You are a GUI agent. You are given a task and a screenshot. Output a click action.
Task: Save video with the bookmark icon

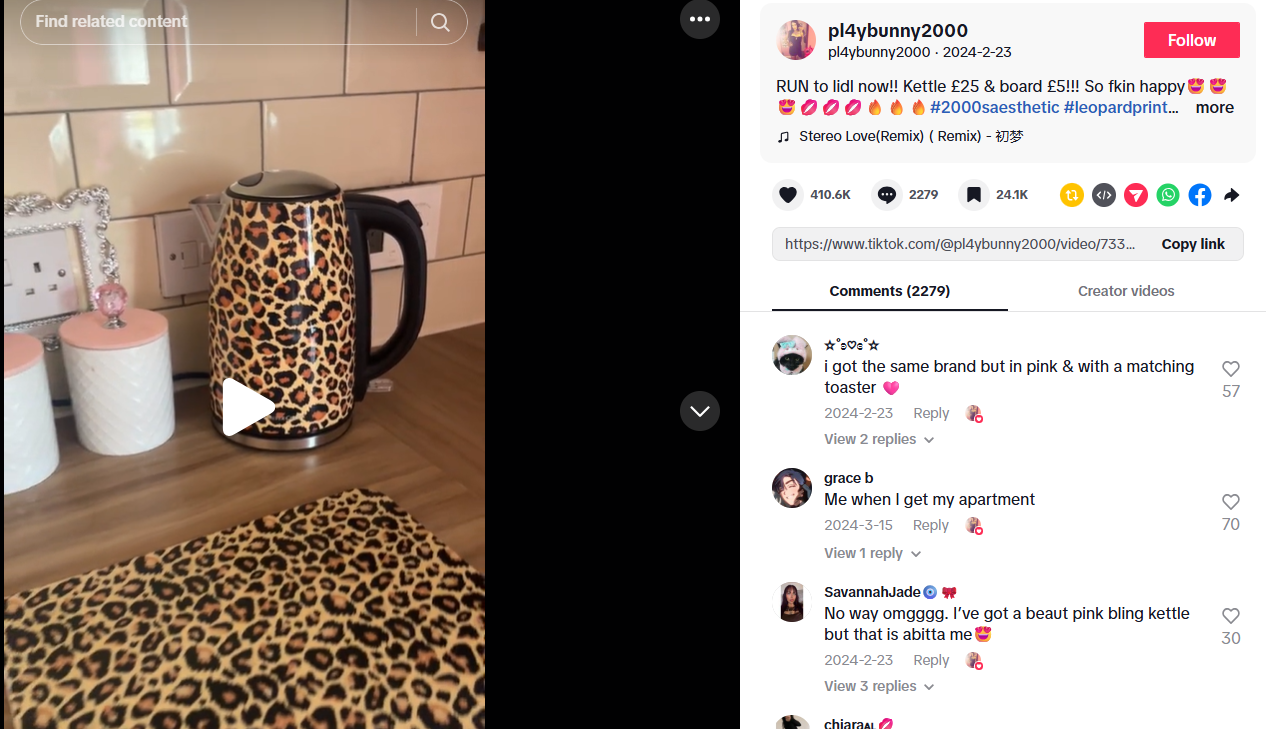click(x=974, y=195)
